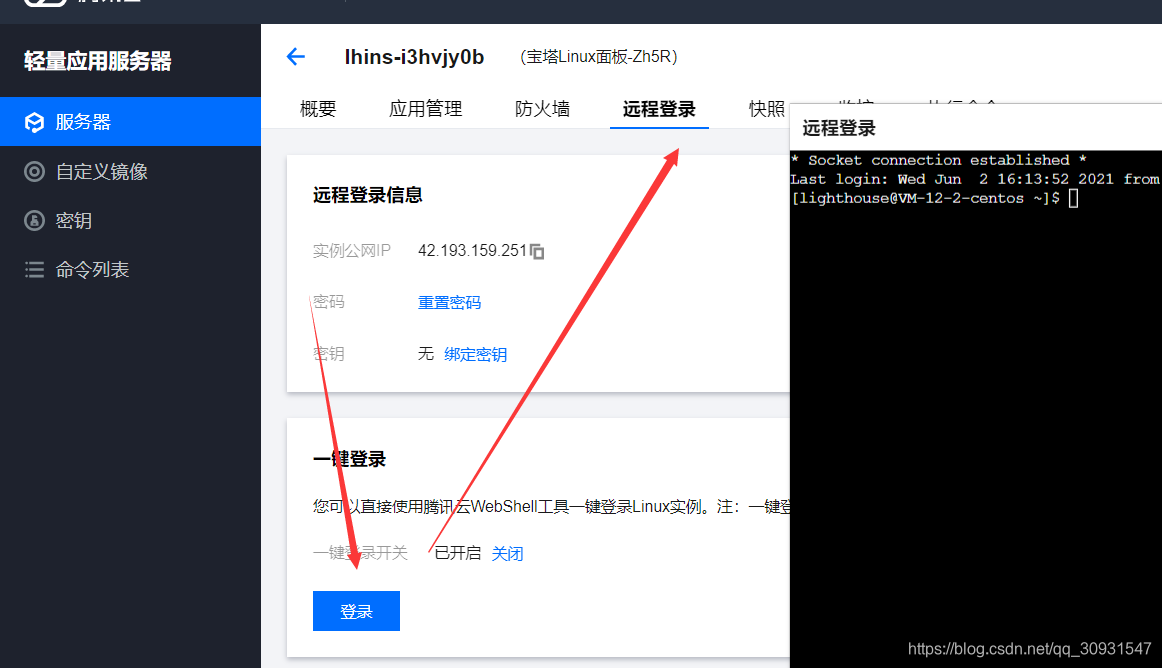Click the 自定义镜像 circle icon in the sidebar

click(x=34, y=171)
